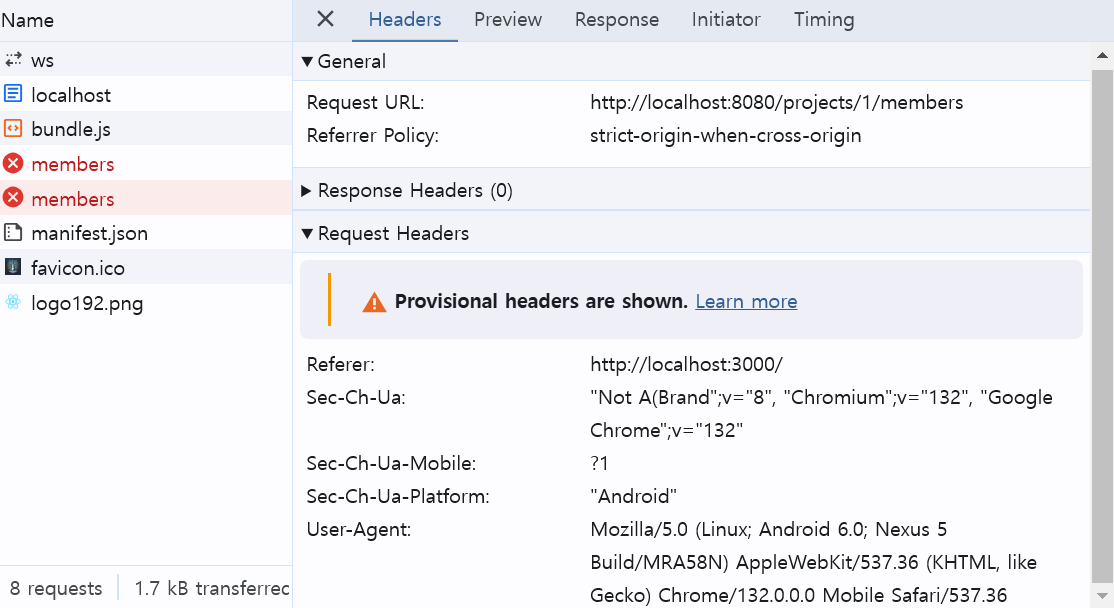Close the request details pane with X

[x=323, y=19]
